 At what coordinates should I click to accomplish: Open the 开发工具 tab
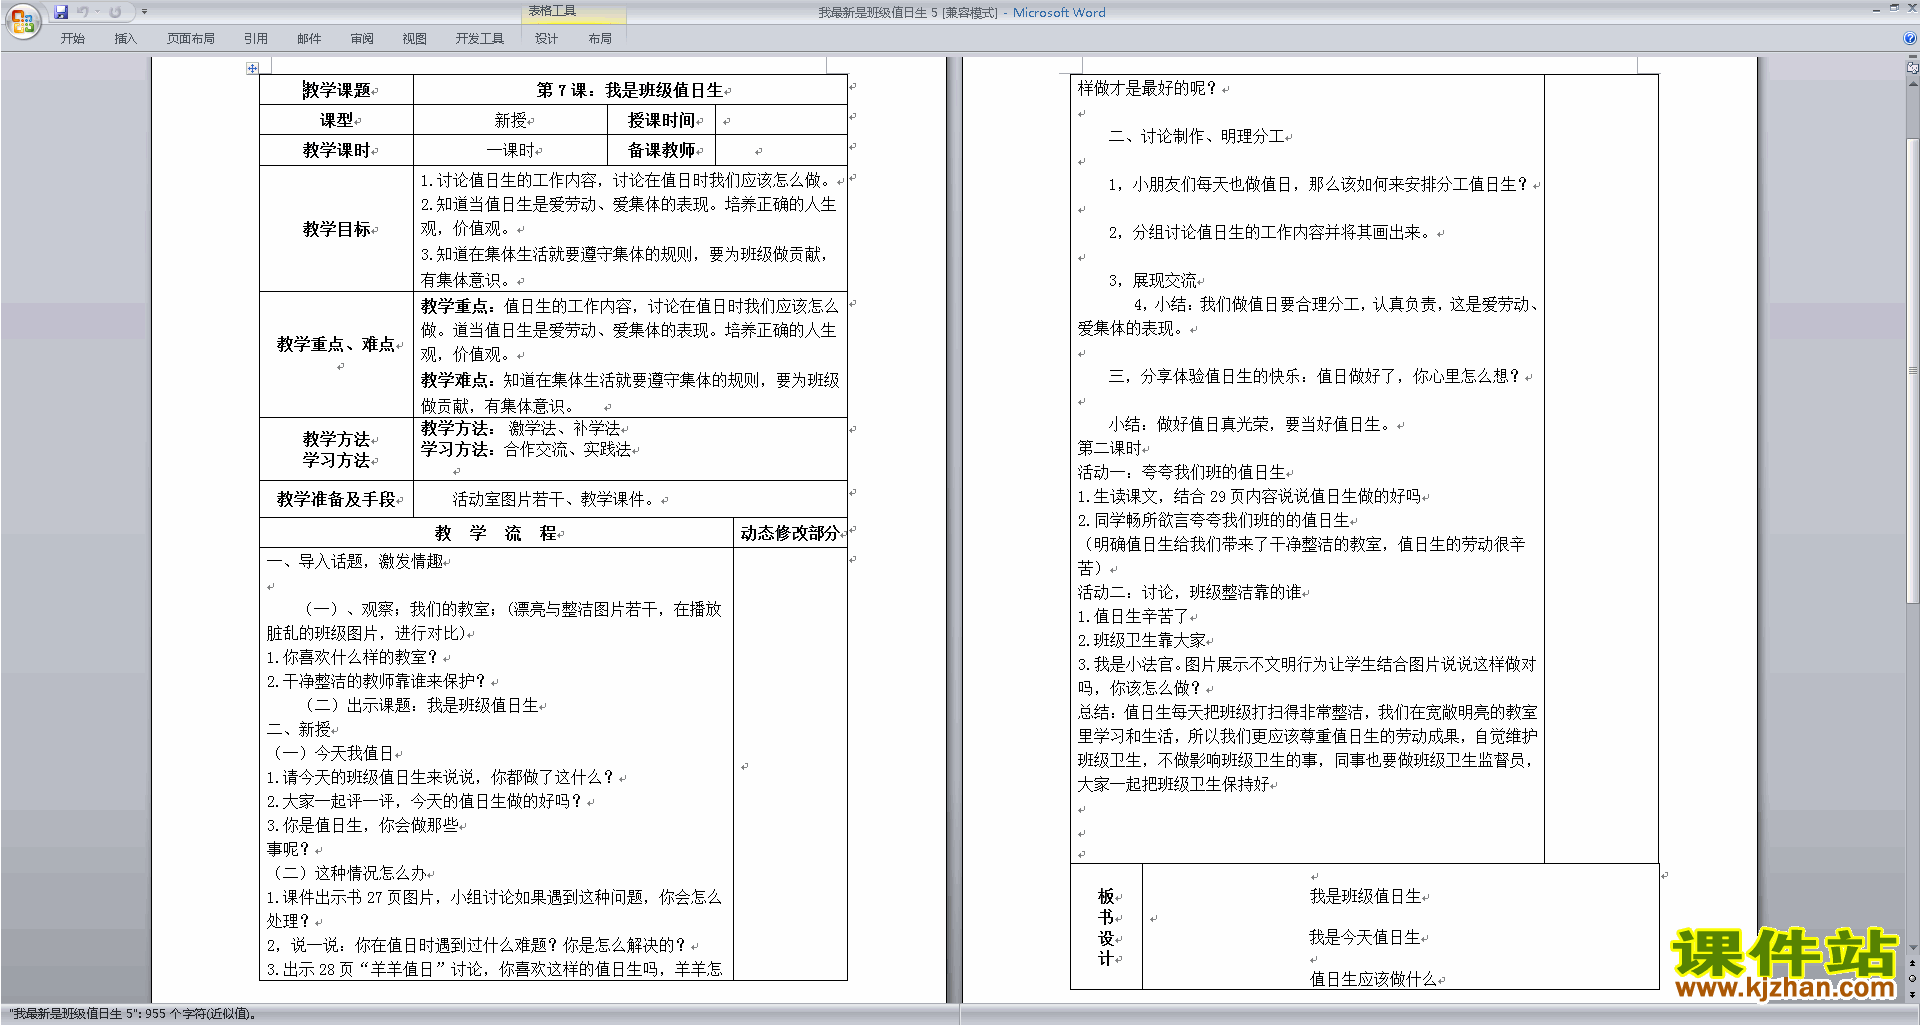tap(480, 38)
